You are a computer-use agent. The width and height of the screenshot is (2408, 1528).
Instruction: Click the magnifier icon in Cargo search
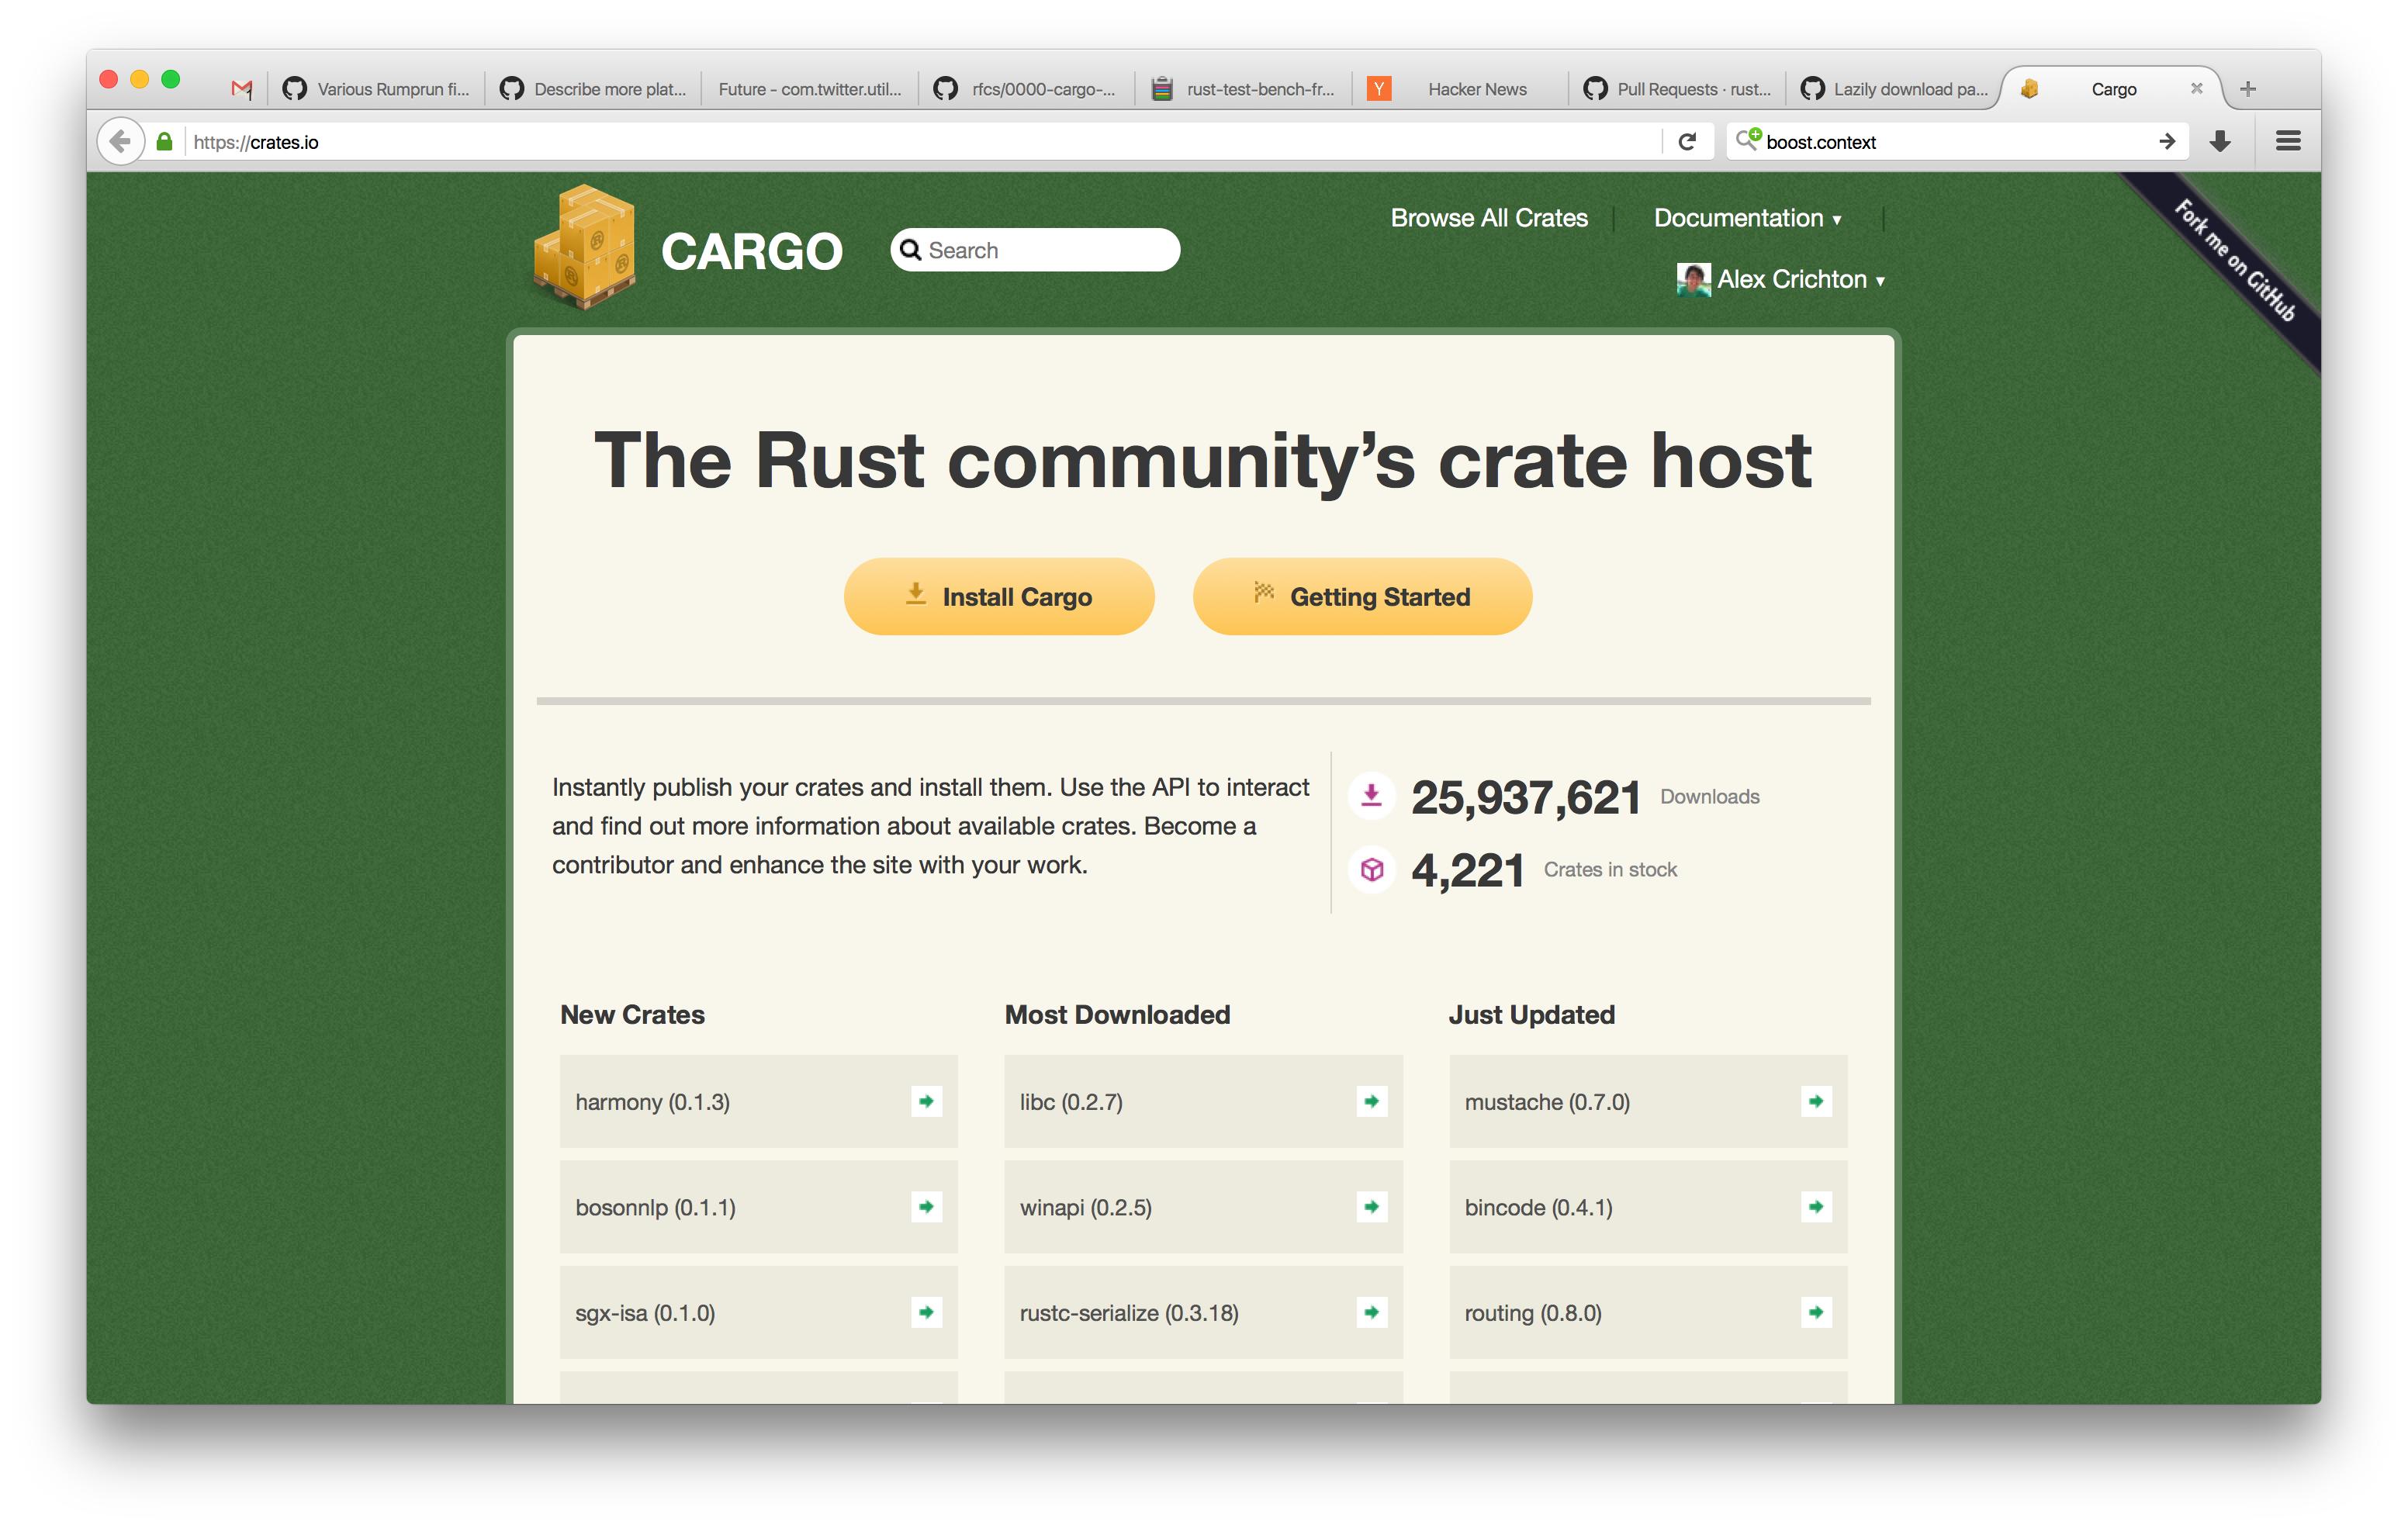pos(910,250)
